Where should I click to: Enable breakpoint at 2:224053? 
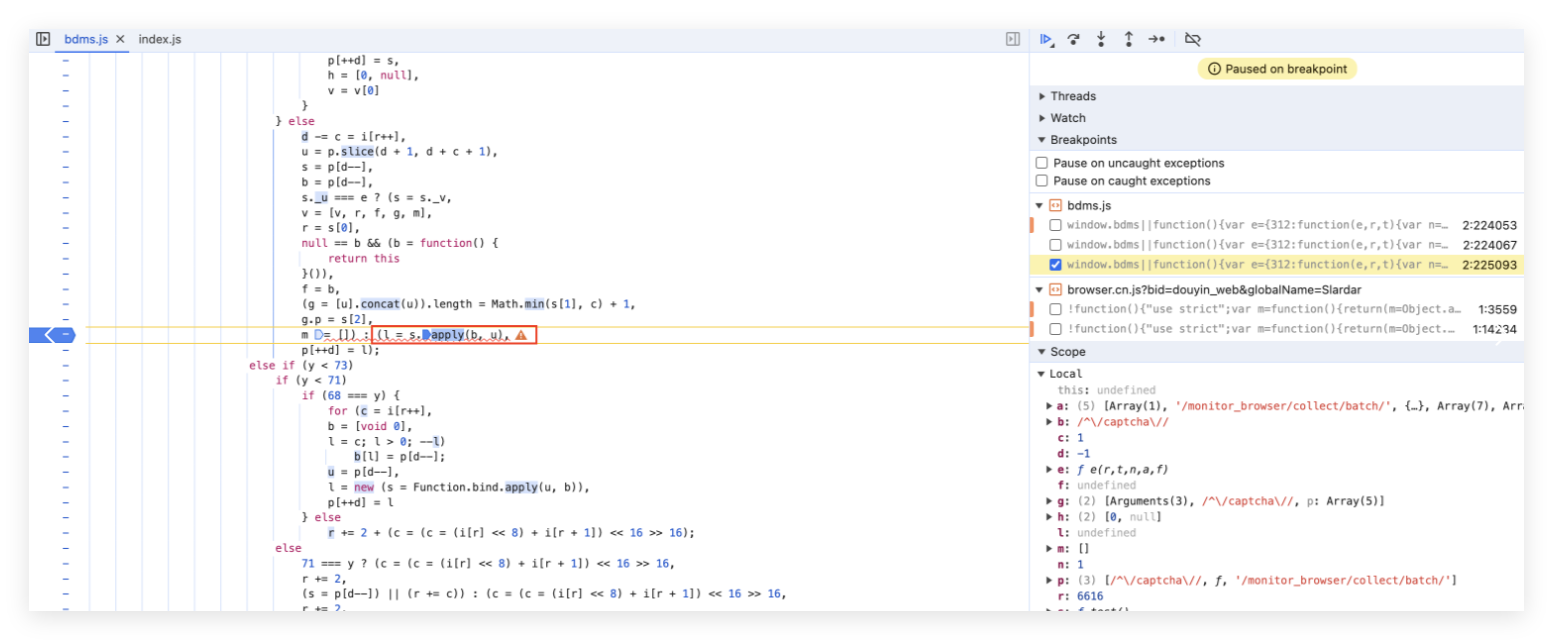pos(1055,226)
